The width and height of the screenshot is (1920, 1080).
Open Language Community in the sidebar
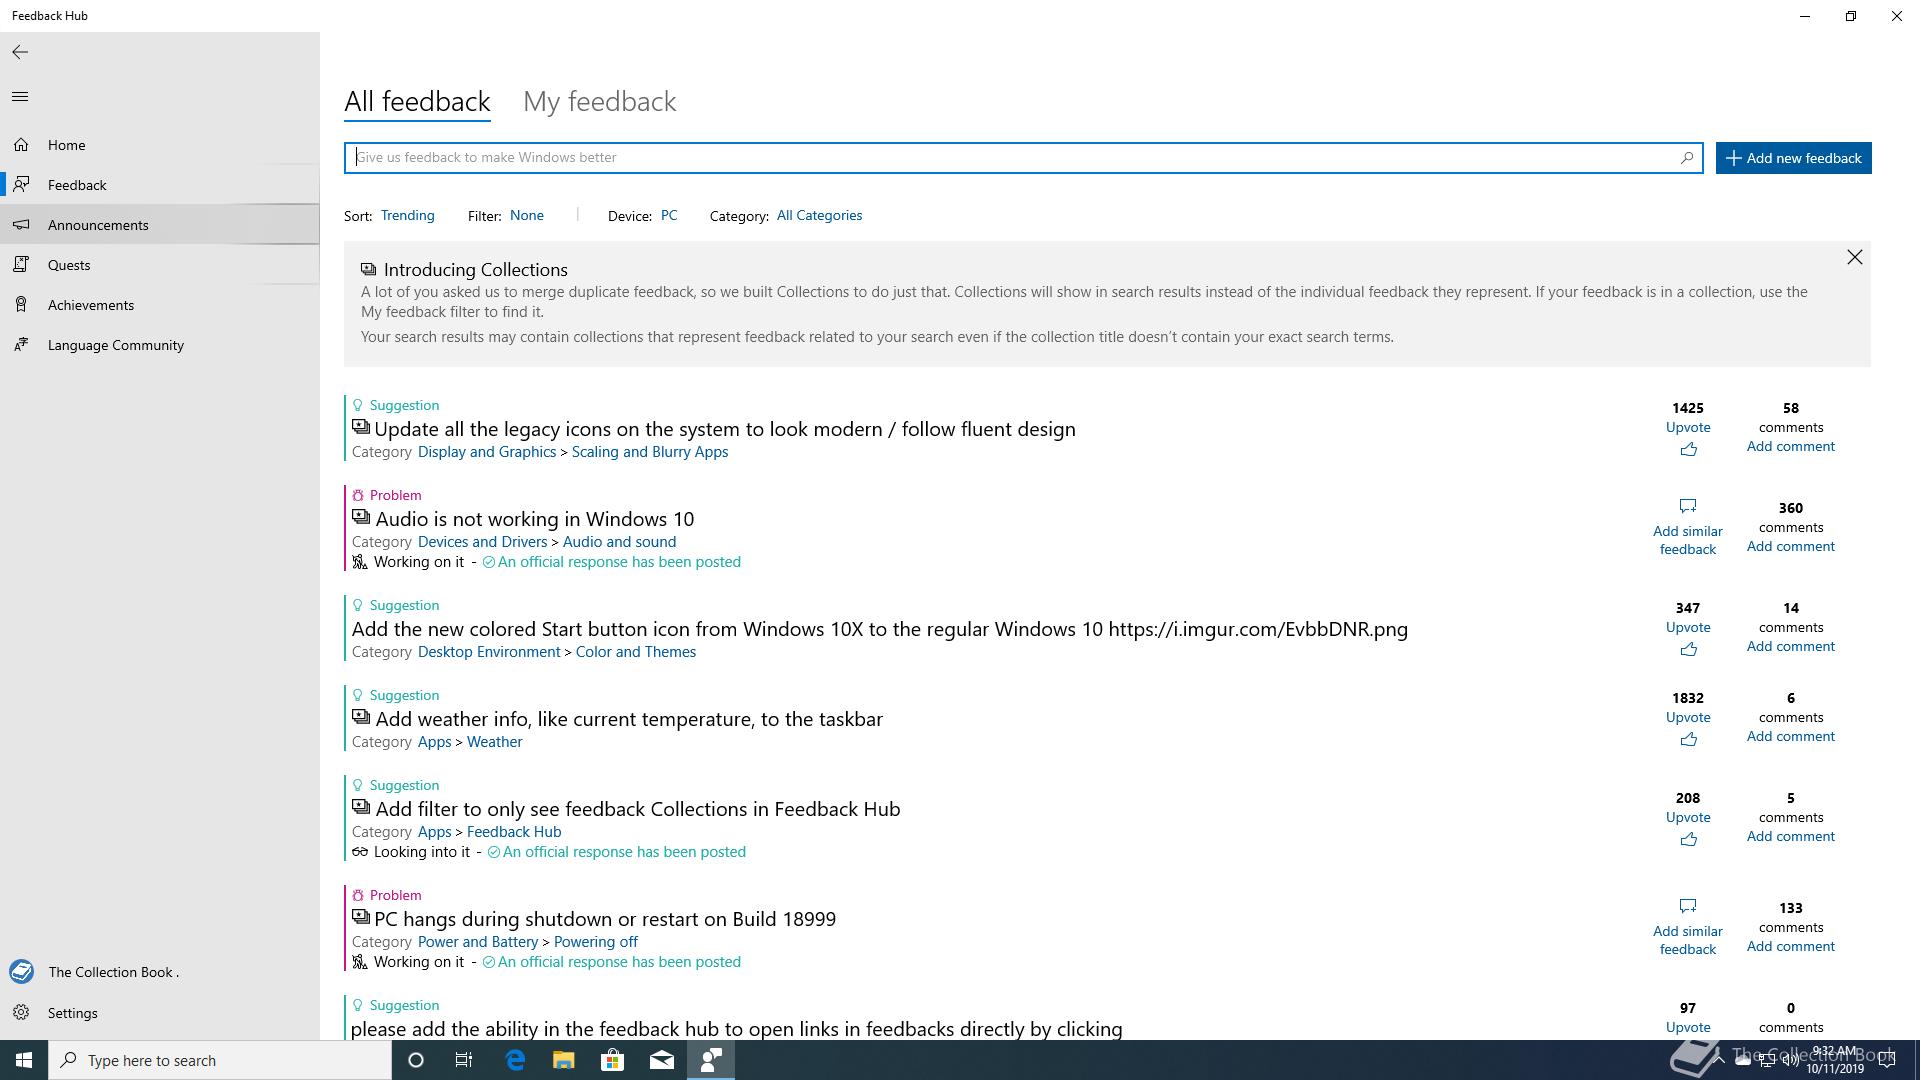tap(160, 345)
